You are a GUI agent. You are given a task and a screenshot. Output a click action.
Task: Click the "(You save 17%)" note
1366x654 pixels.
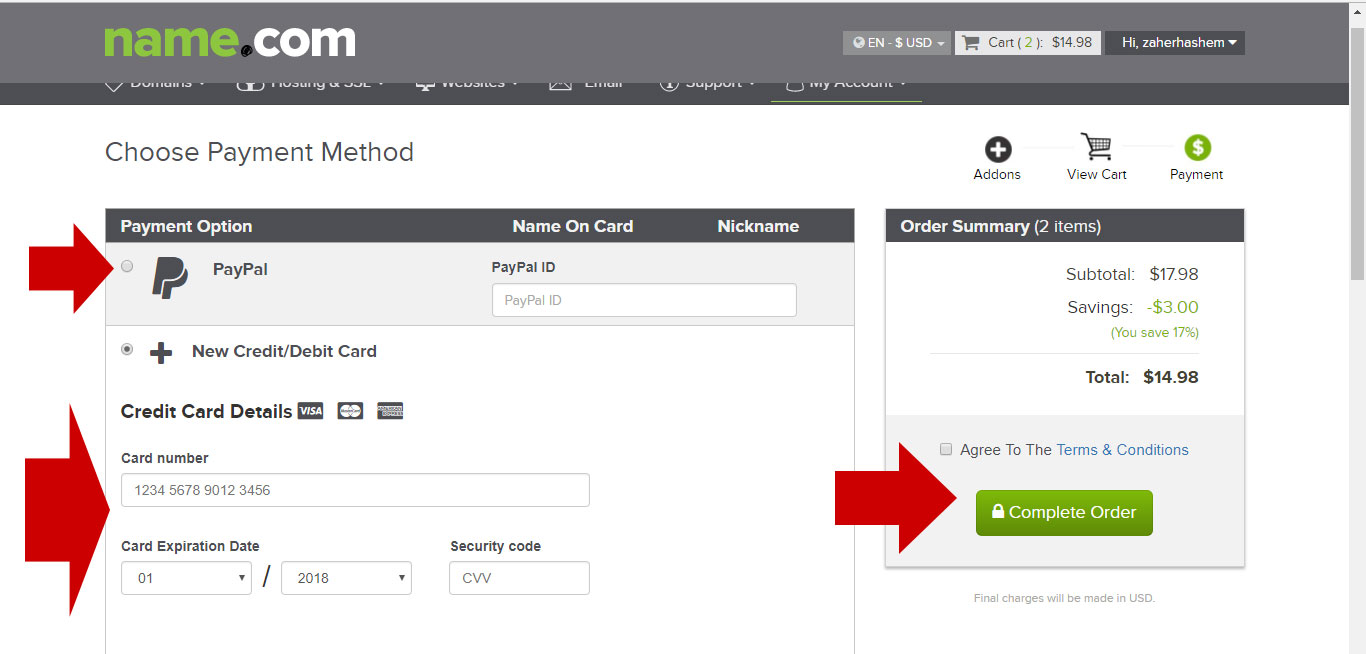1155,332
